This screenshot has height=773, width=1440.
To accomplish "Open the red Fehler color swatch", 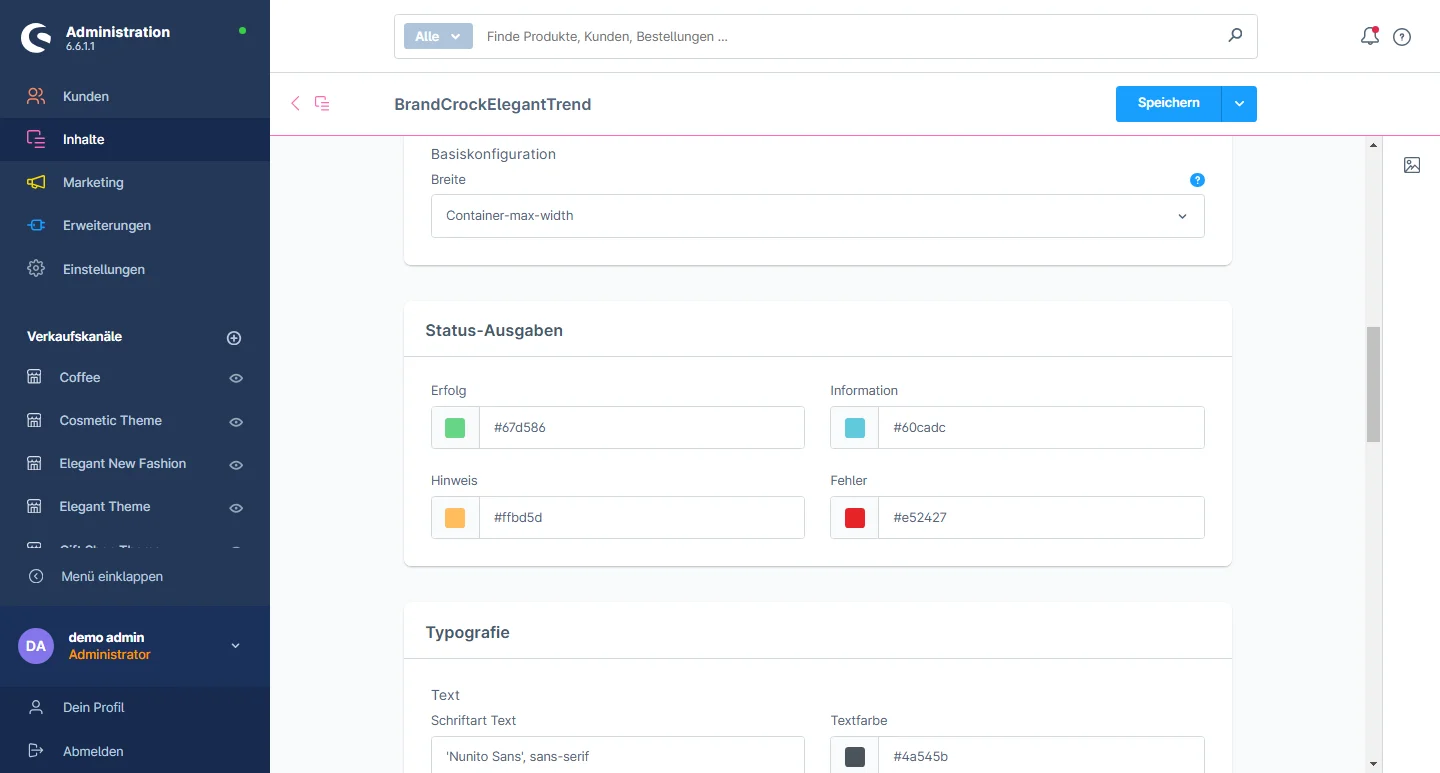I will 854,518.
